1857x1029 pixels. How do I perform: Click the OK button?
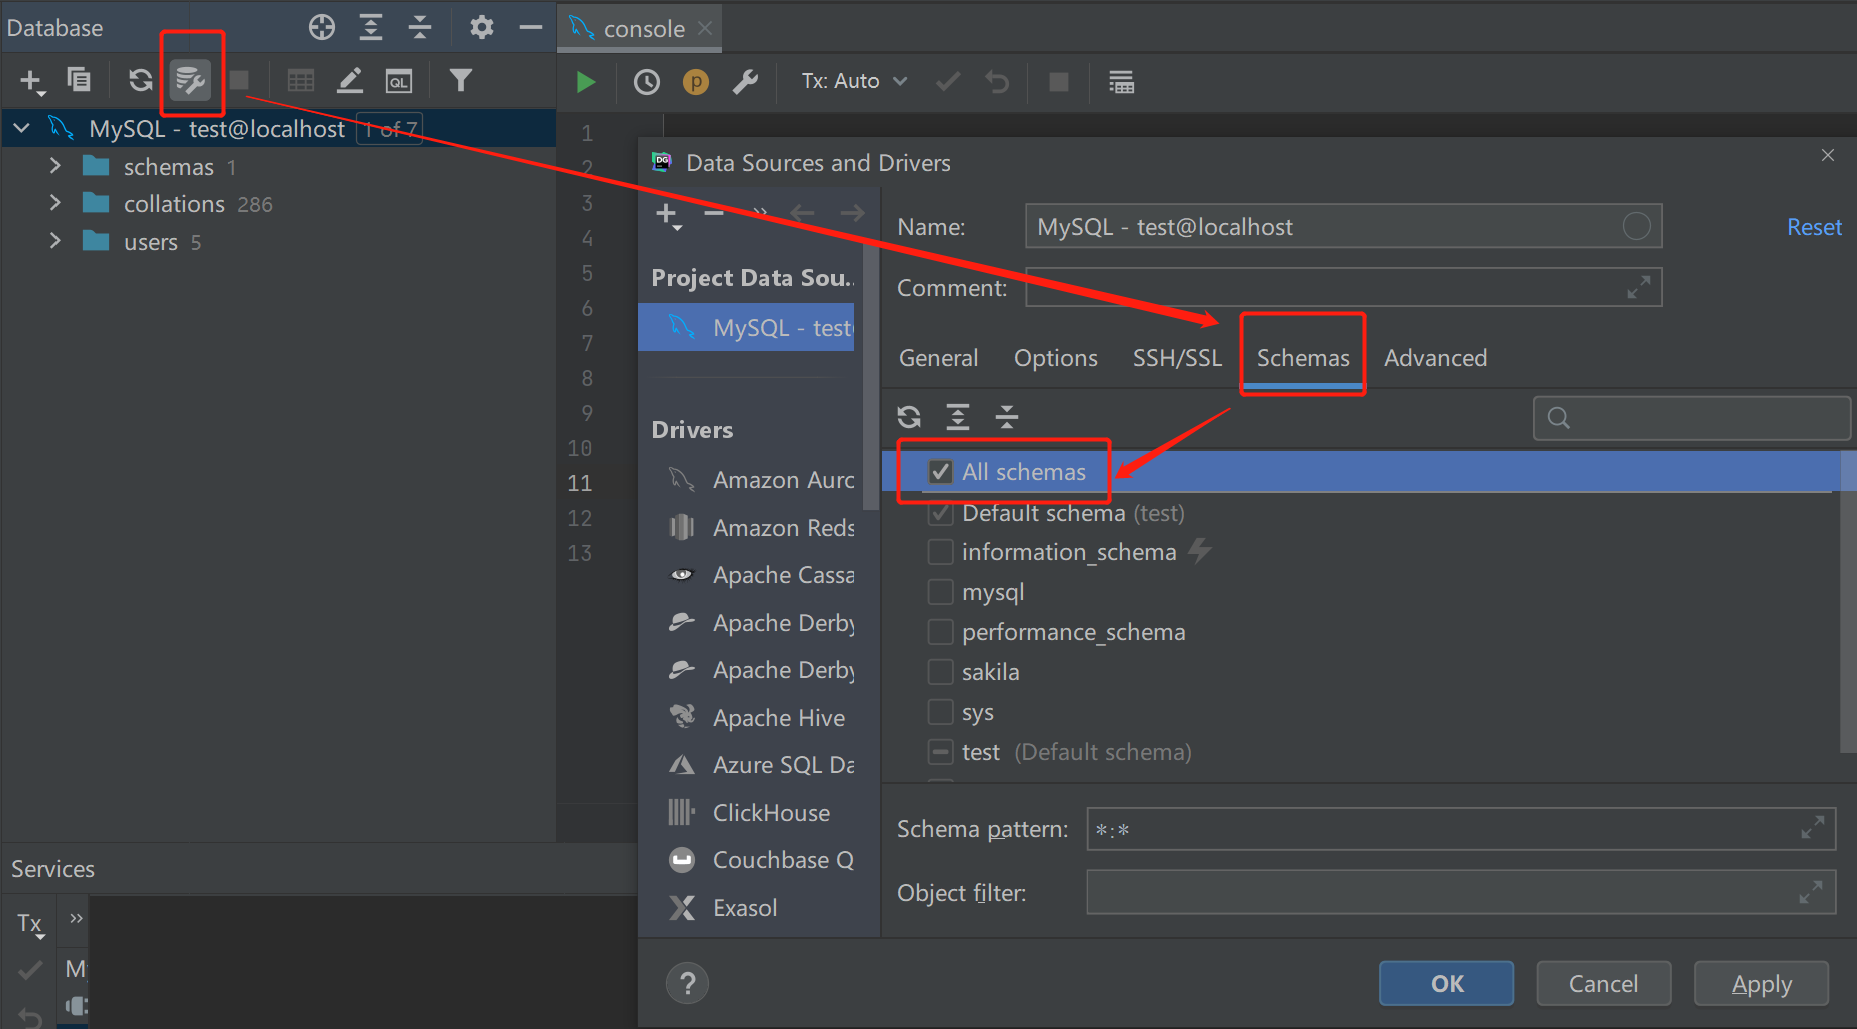click(1446, 984)
